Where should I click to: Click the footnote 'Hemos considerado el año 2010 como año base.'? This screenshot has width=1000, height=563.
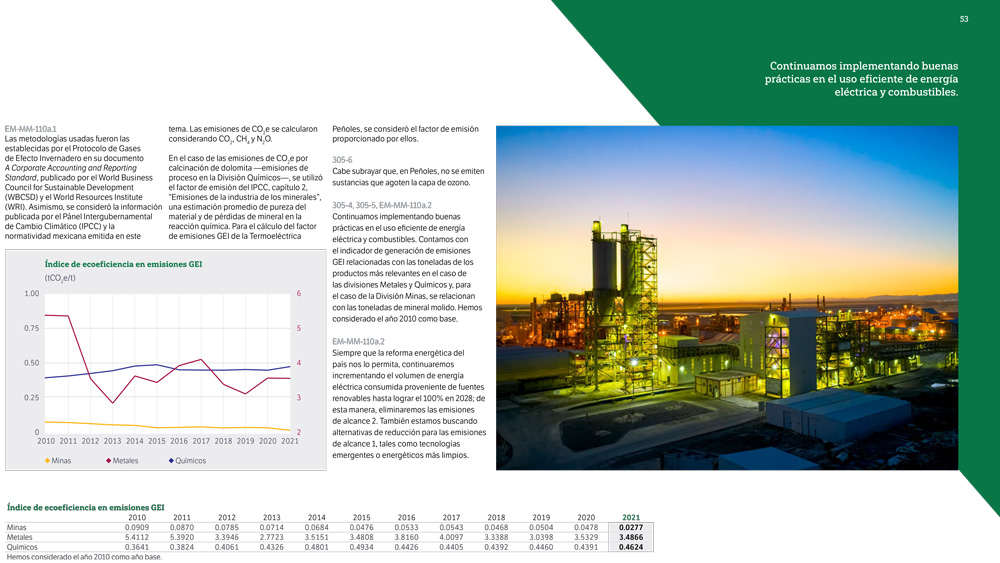[x=84, y=557]
